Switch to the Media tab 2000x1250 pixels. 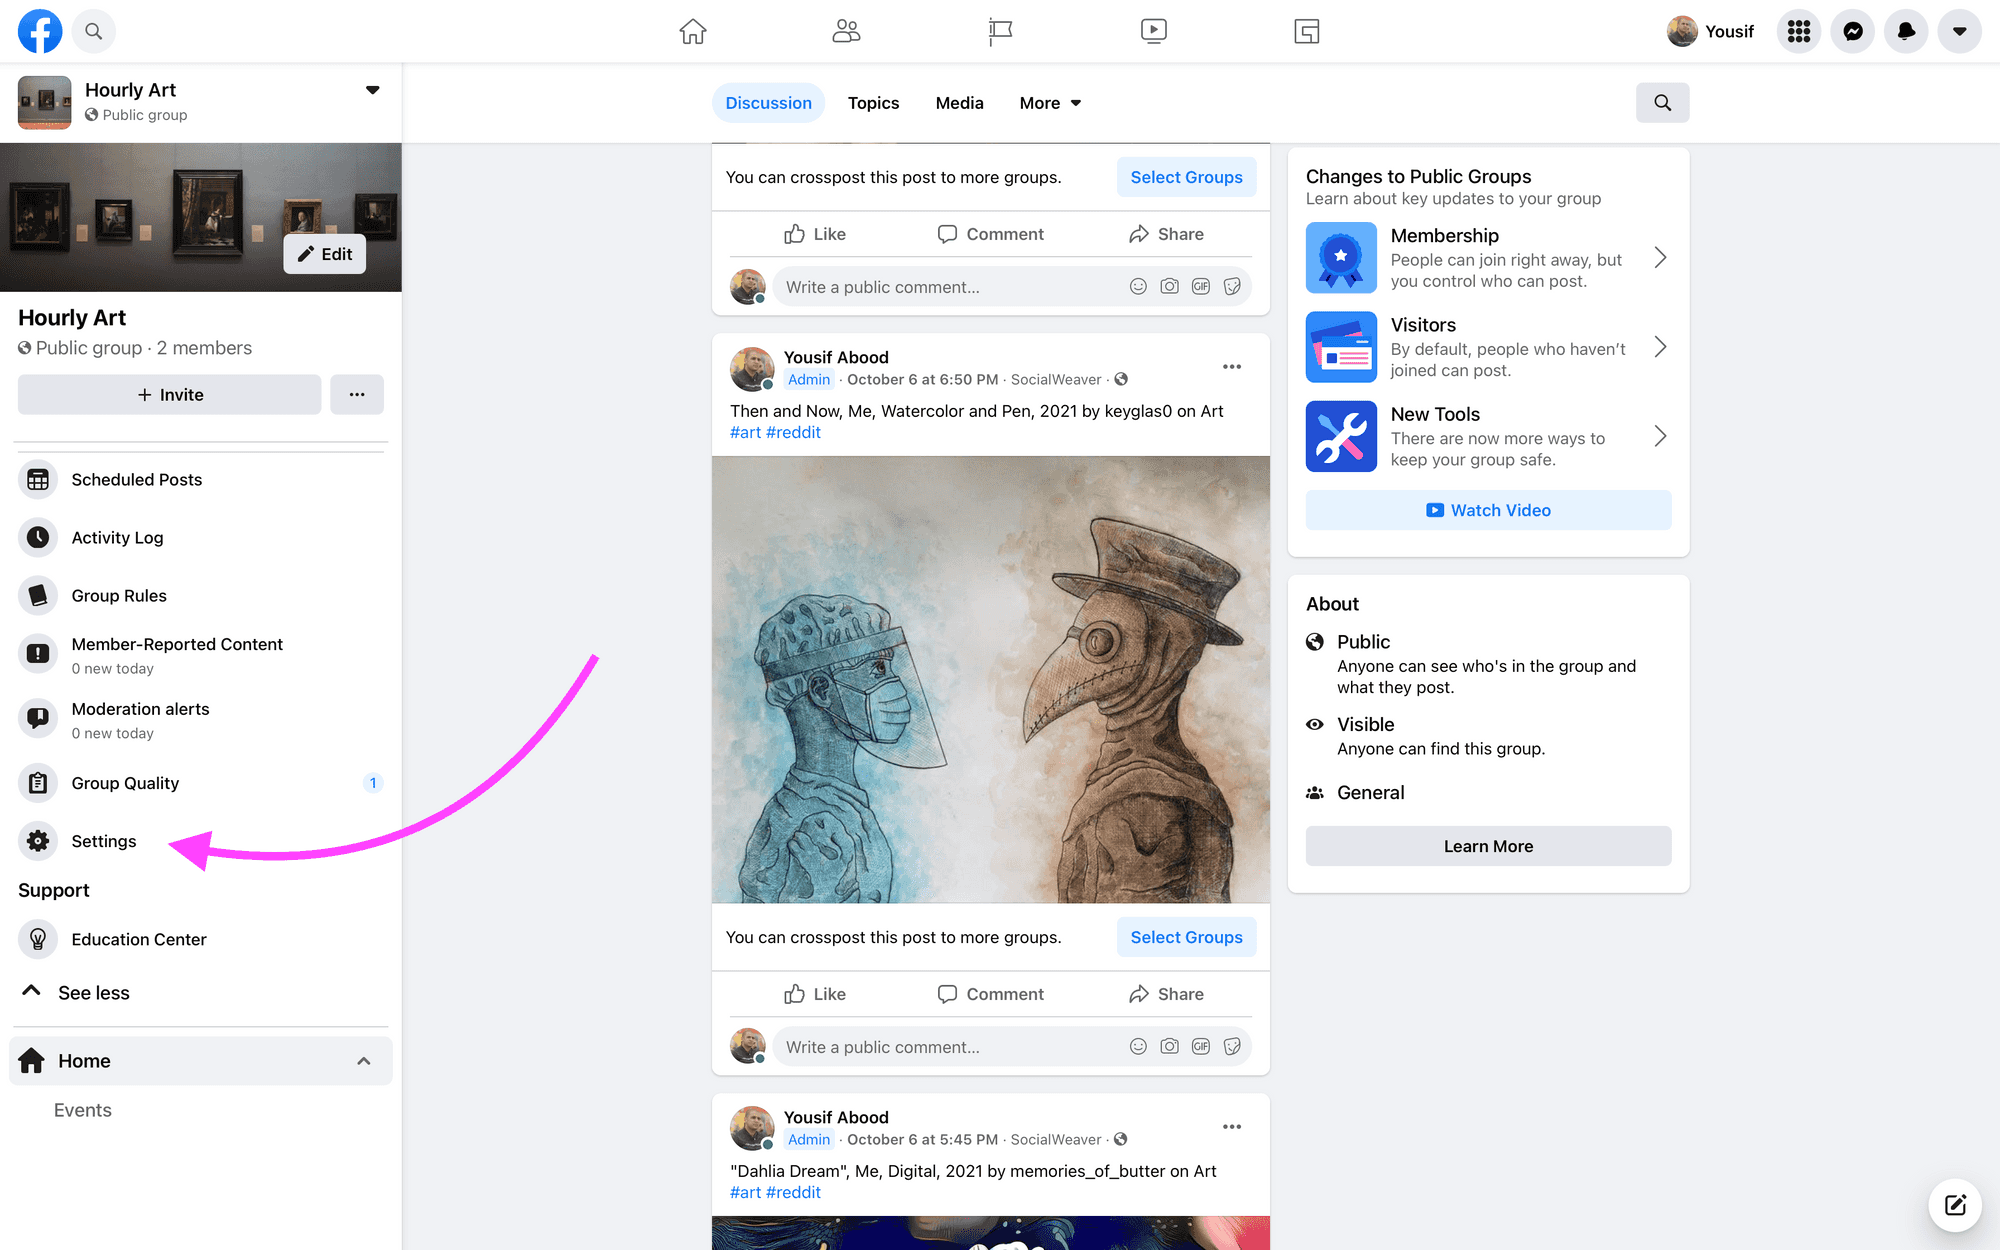tap(959, 103)
